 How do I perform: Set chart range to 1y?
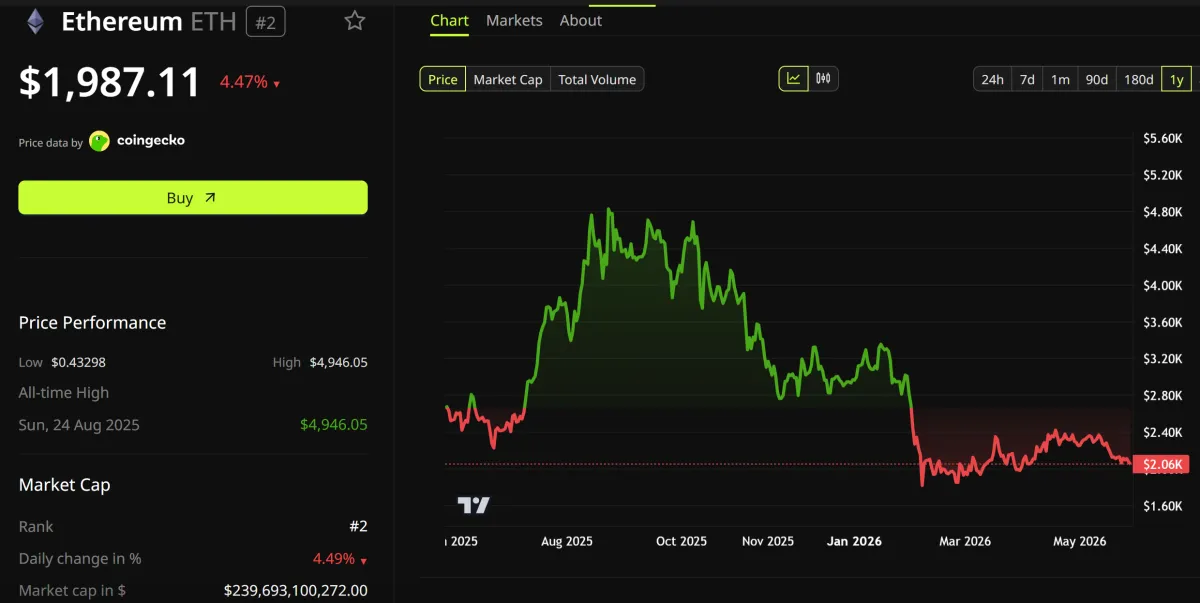(1176, 79)
